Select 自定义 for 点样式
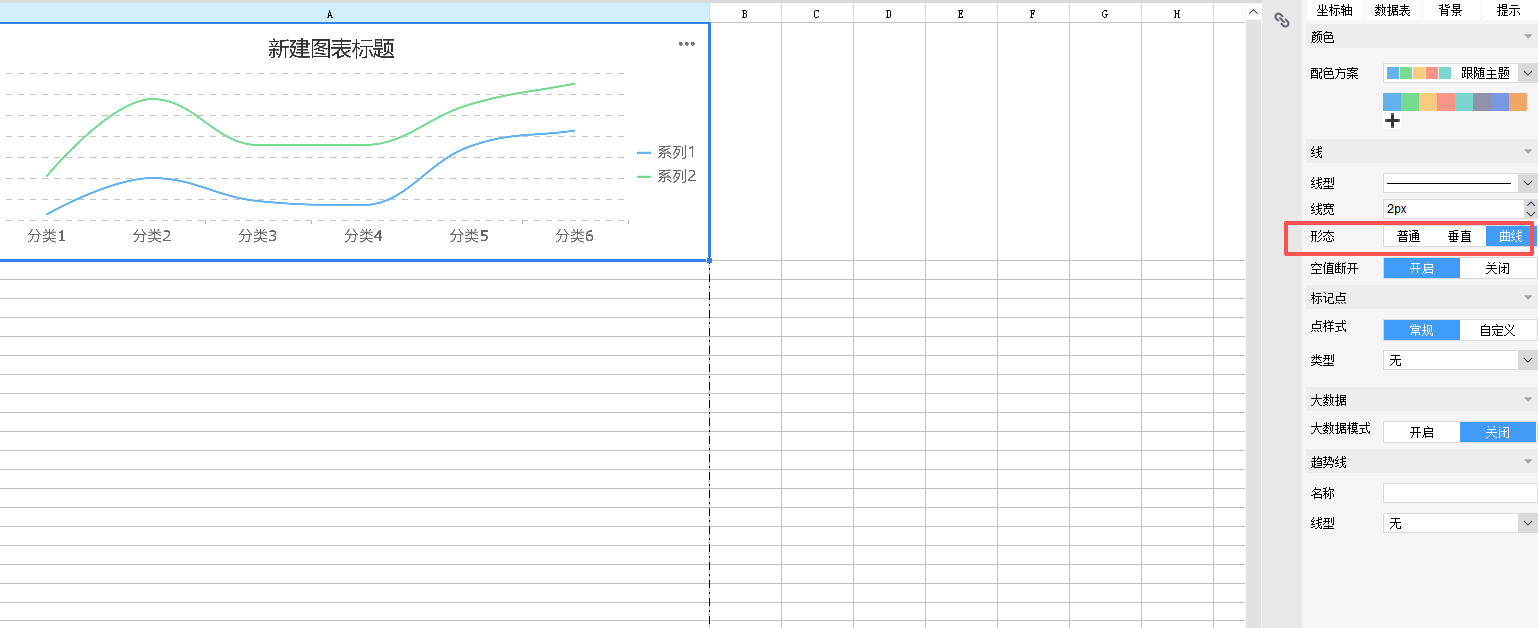Viewport: 1538px width, 628px height. coord(1498,330)
